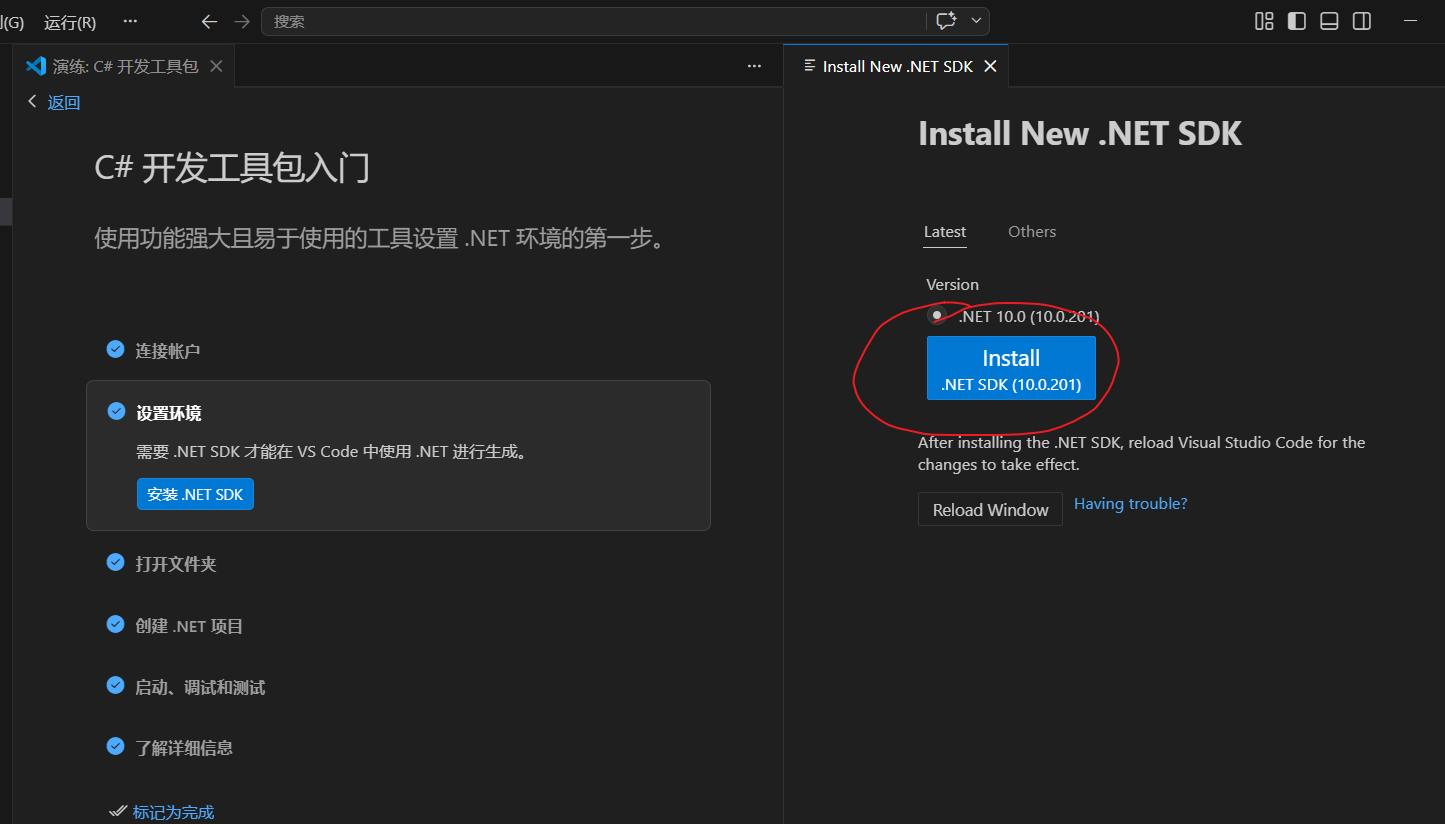The height and width of the screenshot is (824, 1445).
Task: Open the left editor group more actions
Action: (754, 66)
